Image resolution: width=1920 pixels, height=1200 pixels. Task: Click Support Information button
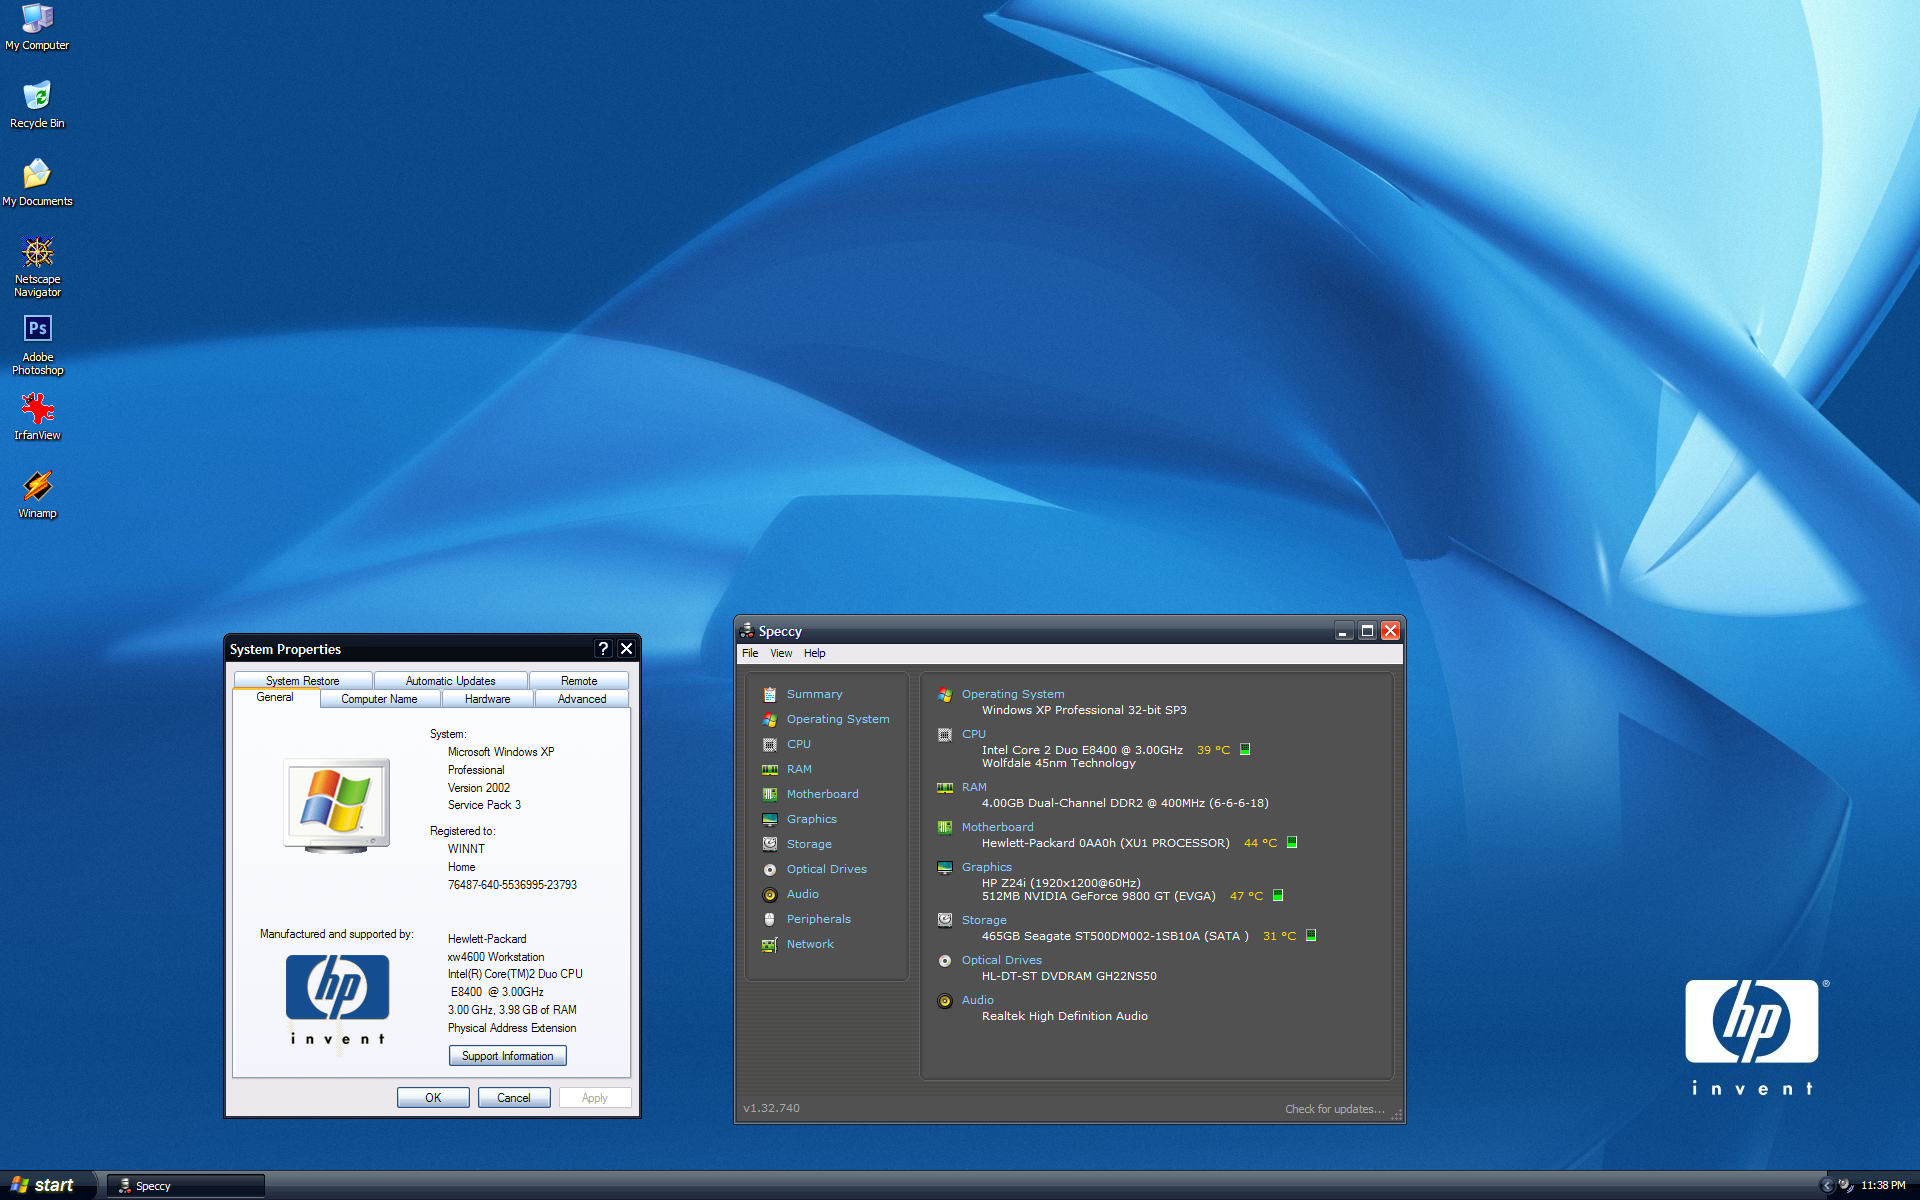tap(507, 1056)
